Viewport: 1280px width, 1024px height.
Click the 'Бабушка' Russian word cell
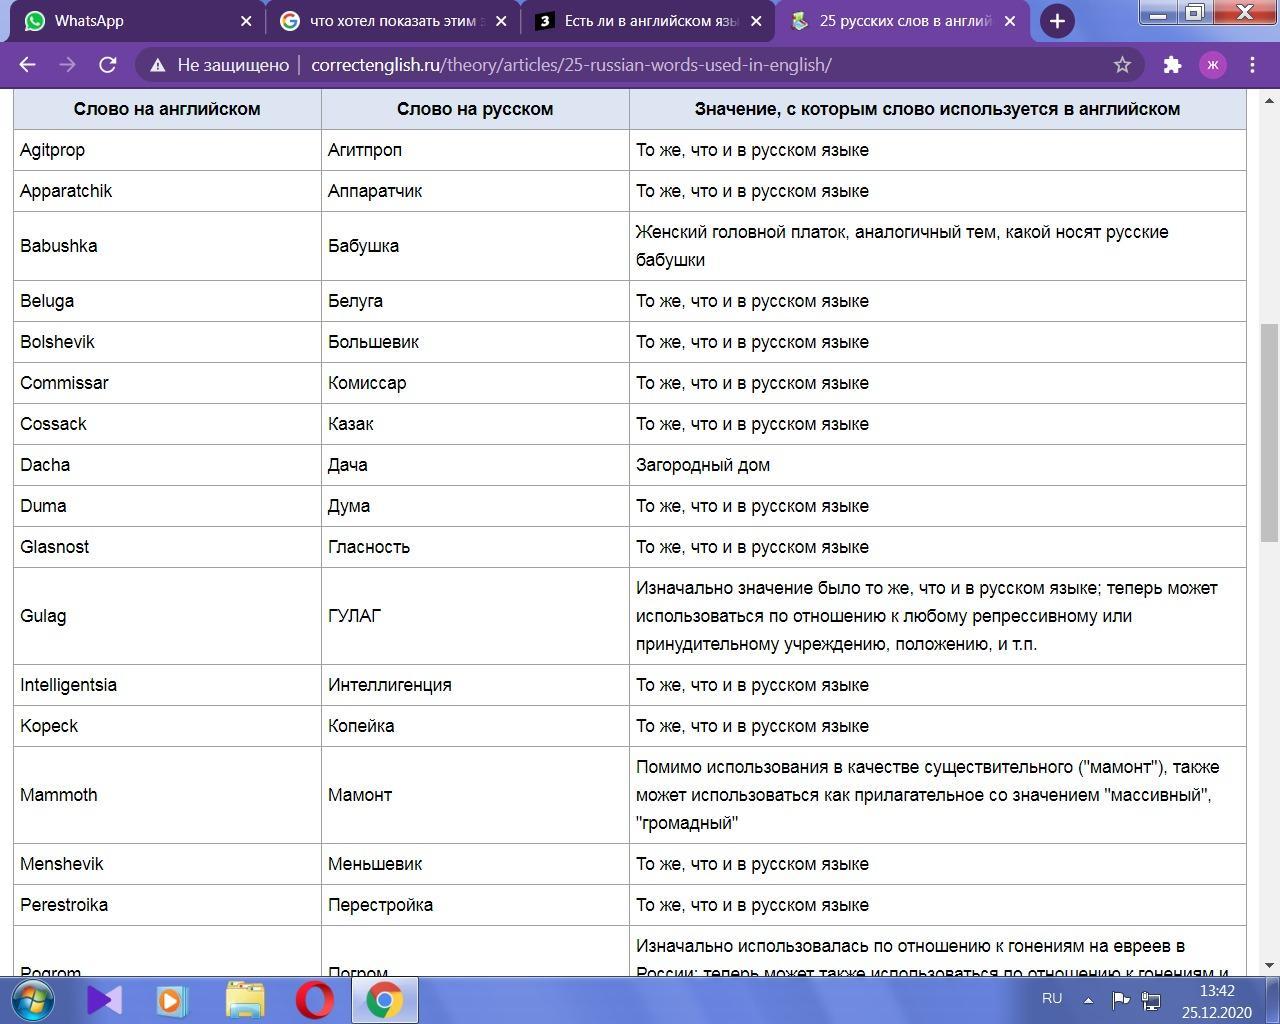click(475, 246)
